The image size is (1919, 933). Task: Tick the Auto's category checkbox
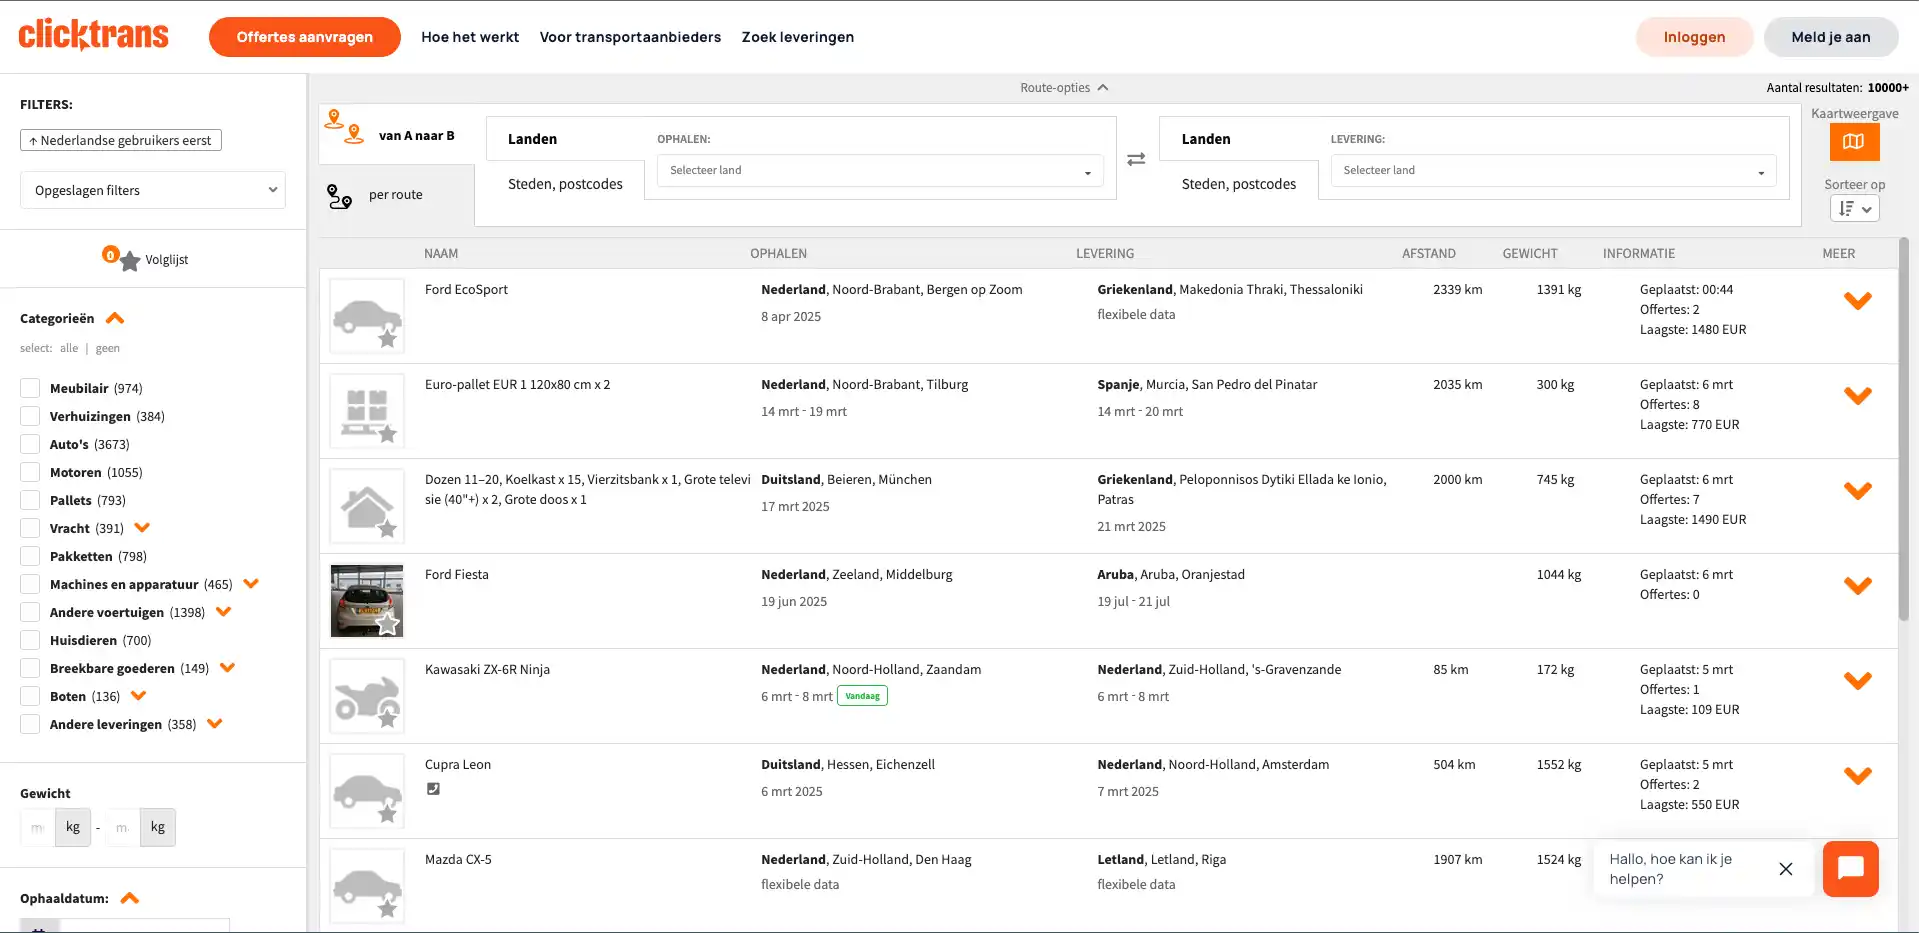pyautogui.click(x=31, y=444)
